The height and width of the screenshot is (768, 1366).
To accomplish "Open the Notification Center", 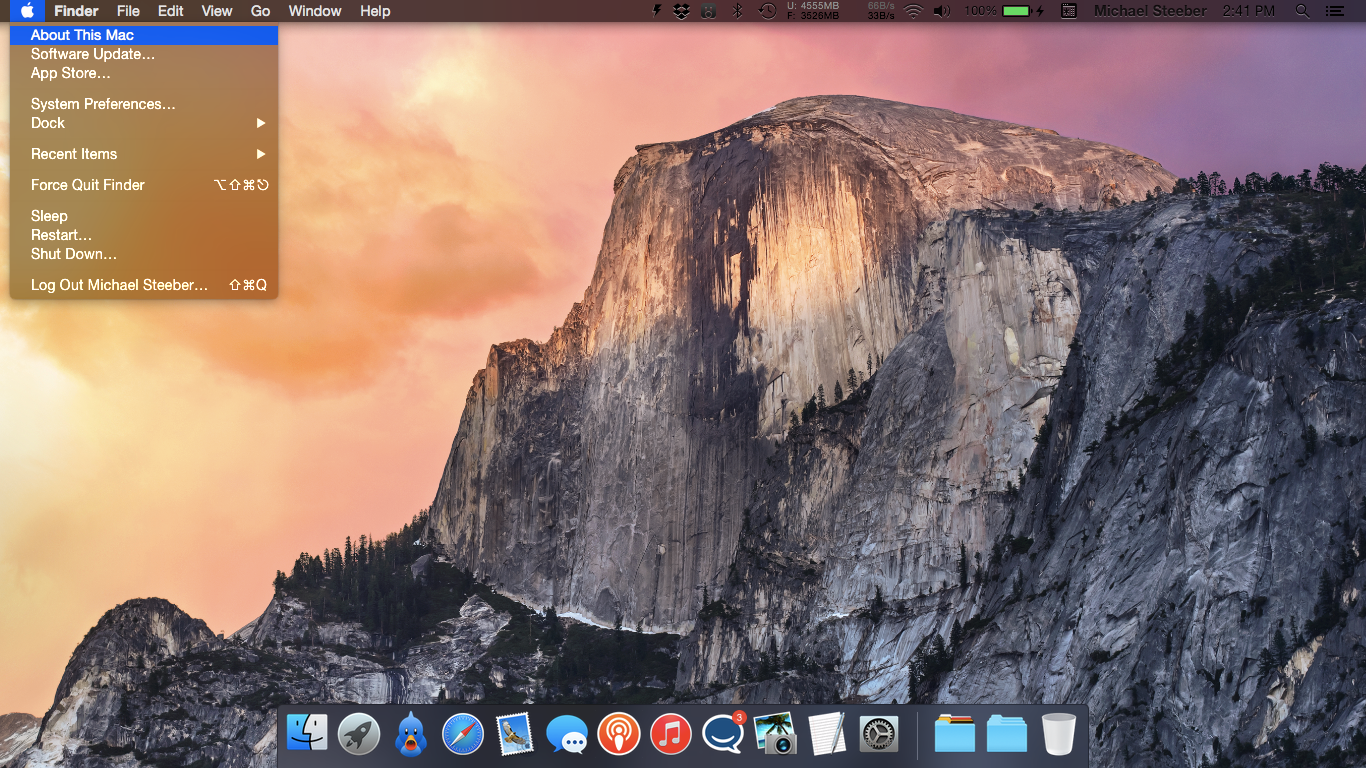I will [1337, 11].
